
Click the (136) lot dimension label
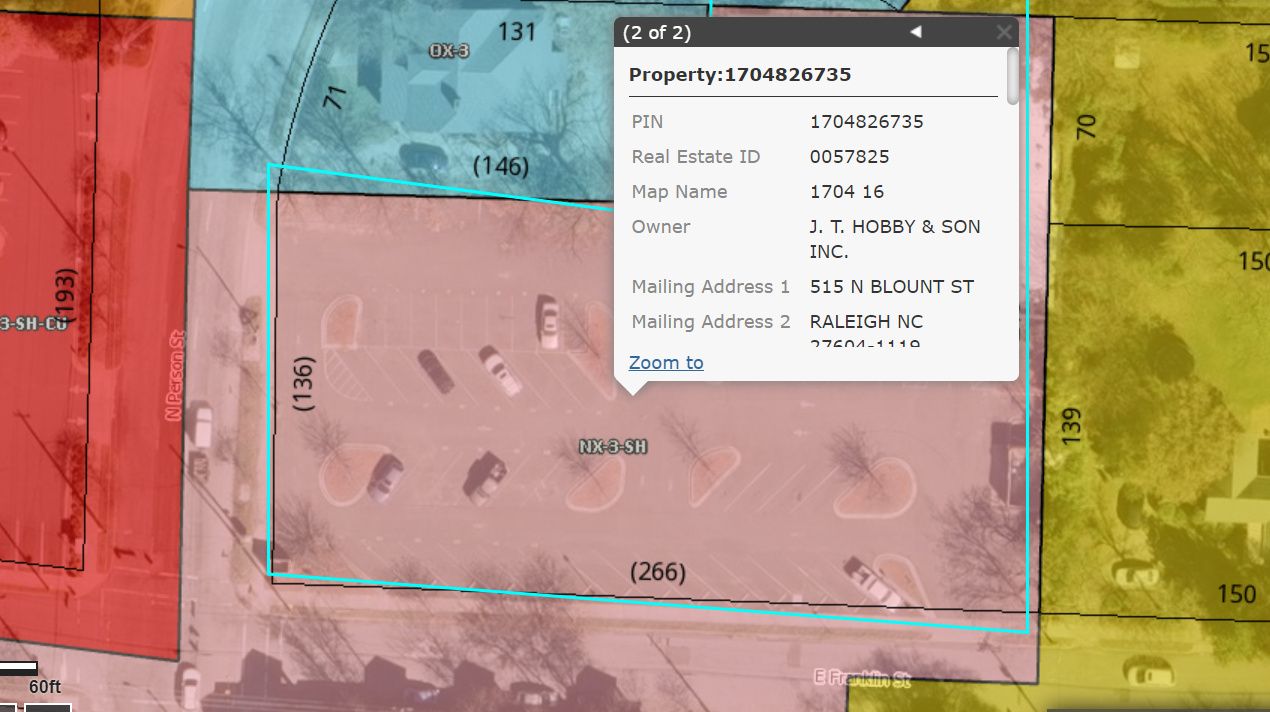pyautogui.click(x=304, y=385)
